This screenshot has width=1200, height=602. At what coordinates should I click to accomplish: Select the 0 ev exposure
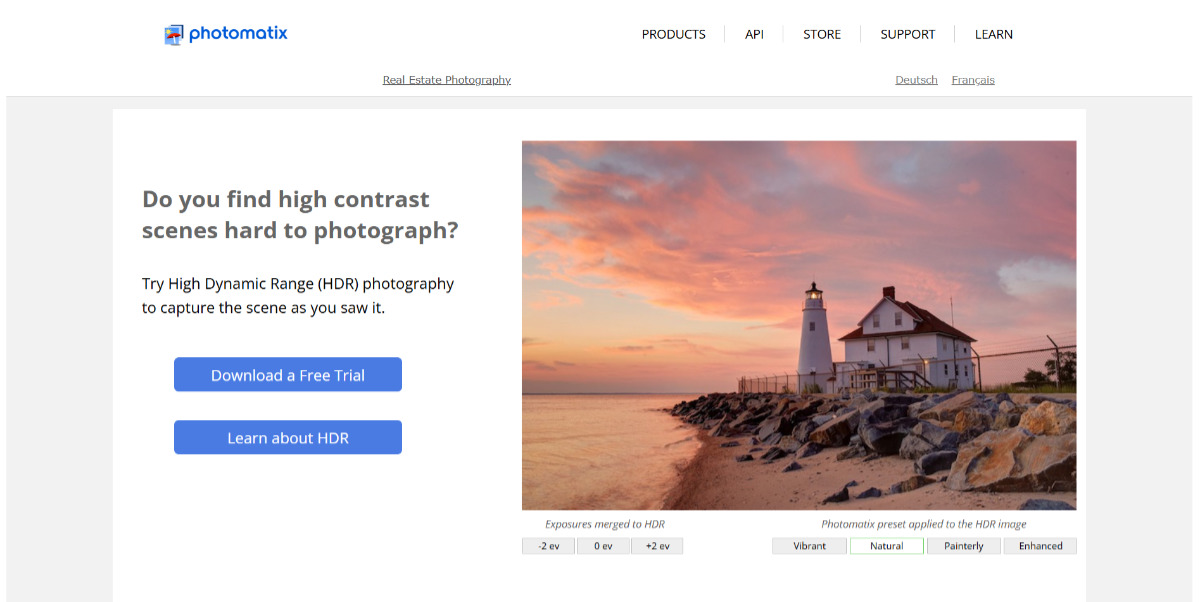(603, 546)
